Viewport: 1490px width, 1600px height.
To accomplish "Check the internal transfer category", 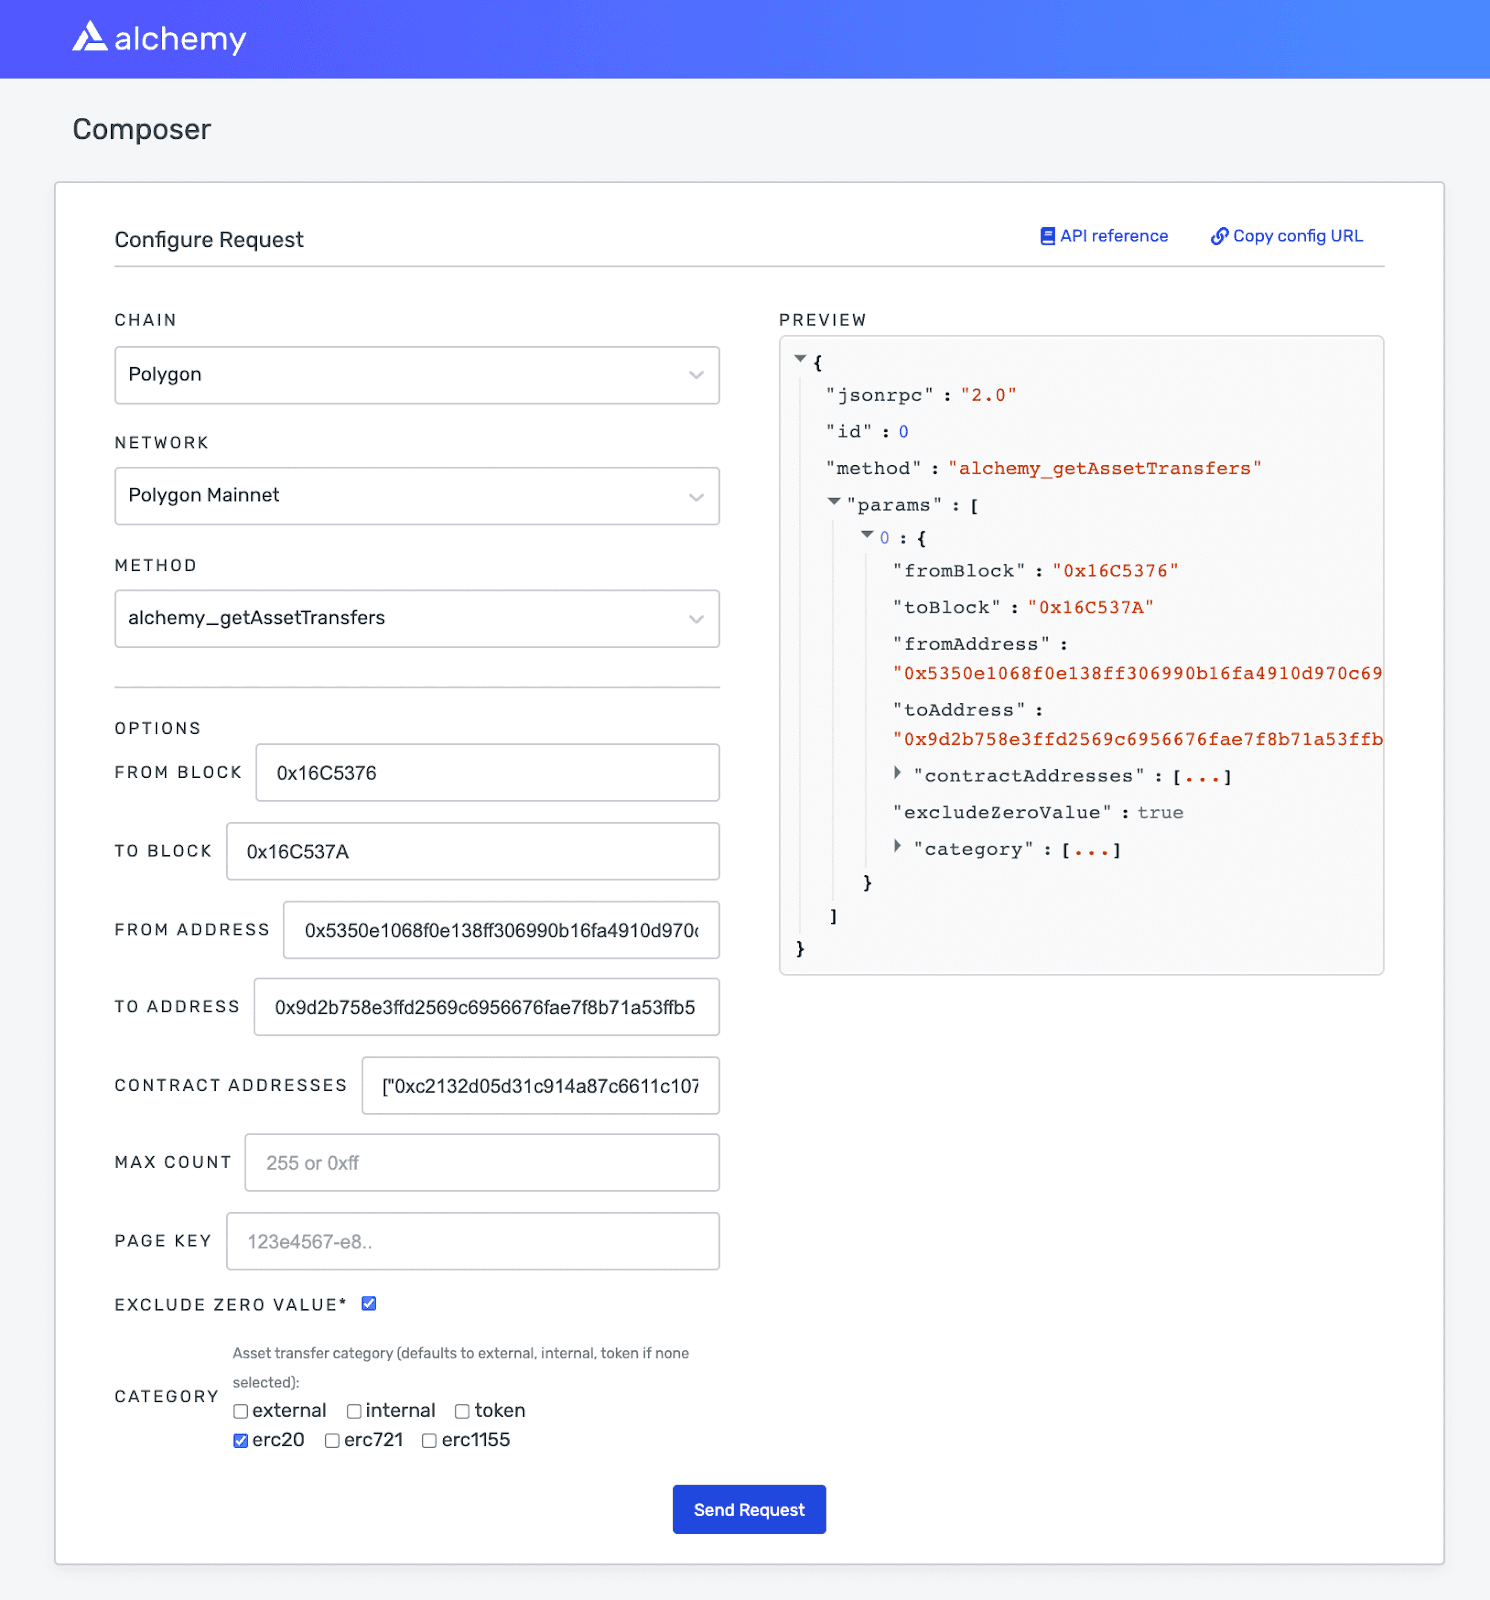I will (355, 1410).
